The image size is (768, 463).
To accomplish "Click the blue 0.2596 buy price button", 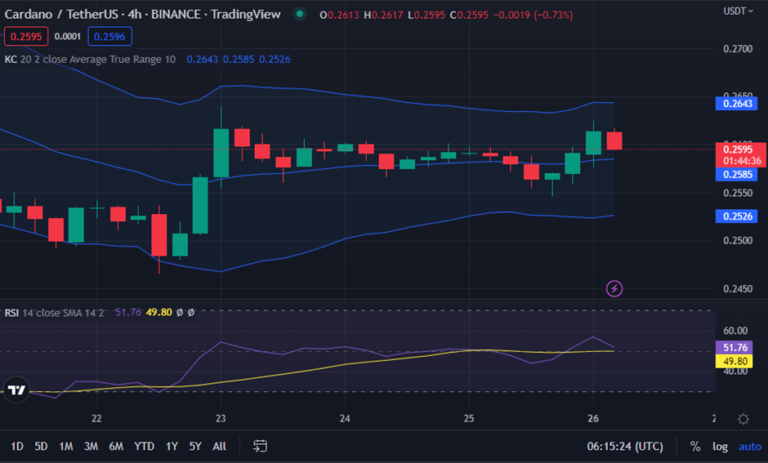I will 110,36.
